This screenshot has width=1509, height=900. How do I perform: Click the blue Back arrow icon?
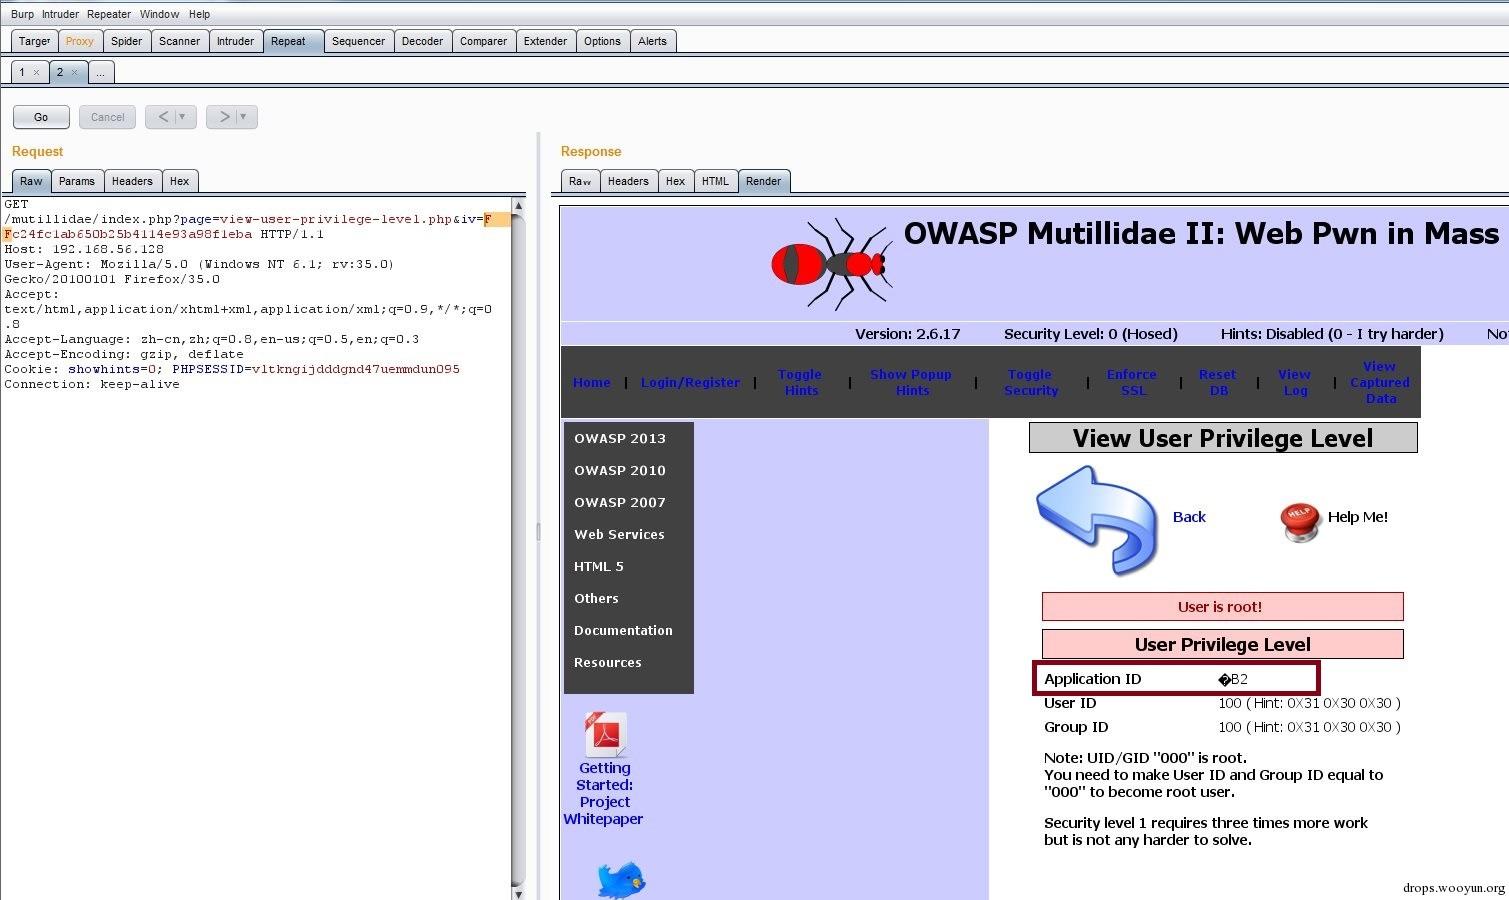coord(1097,518)
